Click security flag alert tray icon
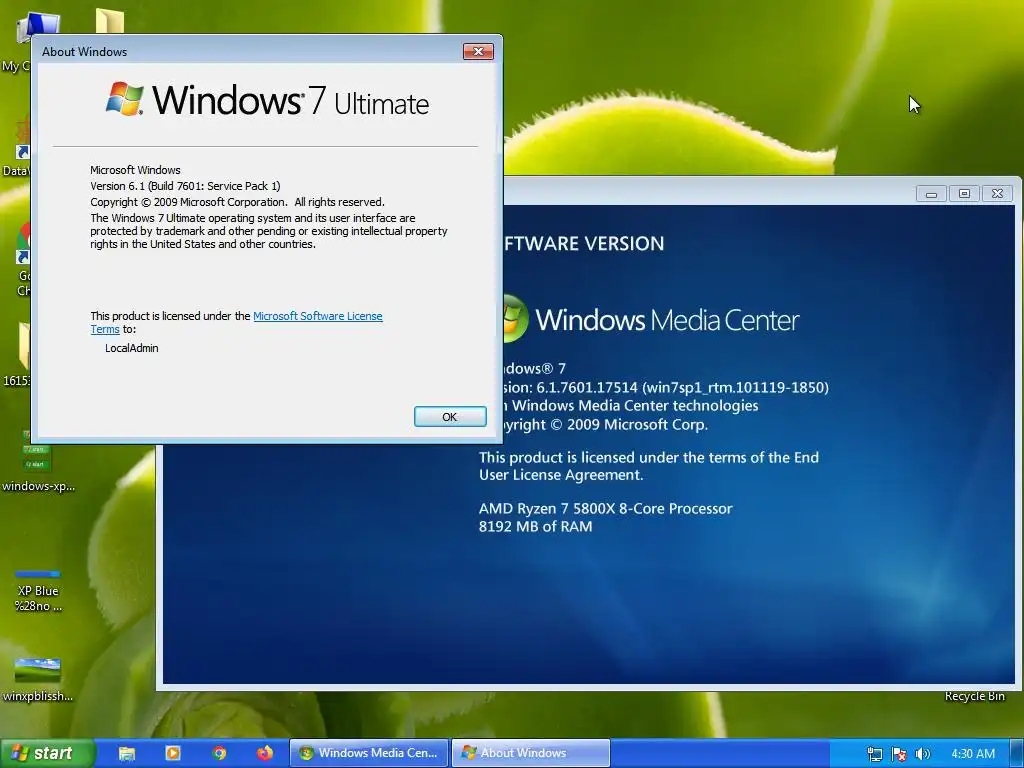The height and width of the screenshot is (768, 1024). [899, 754]
